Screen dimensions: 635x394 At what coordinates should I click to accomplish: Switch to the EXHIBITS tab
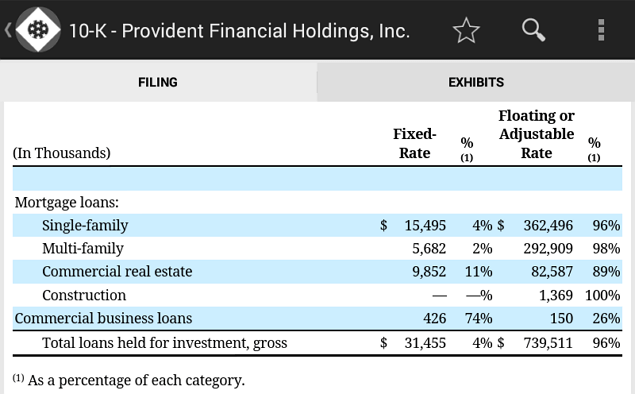pyautogui.click(x=476, y=82)
